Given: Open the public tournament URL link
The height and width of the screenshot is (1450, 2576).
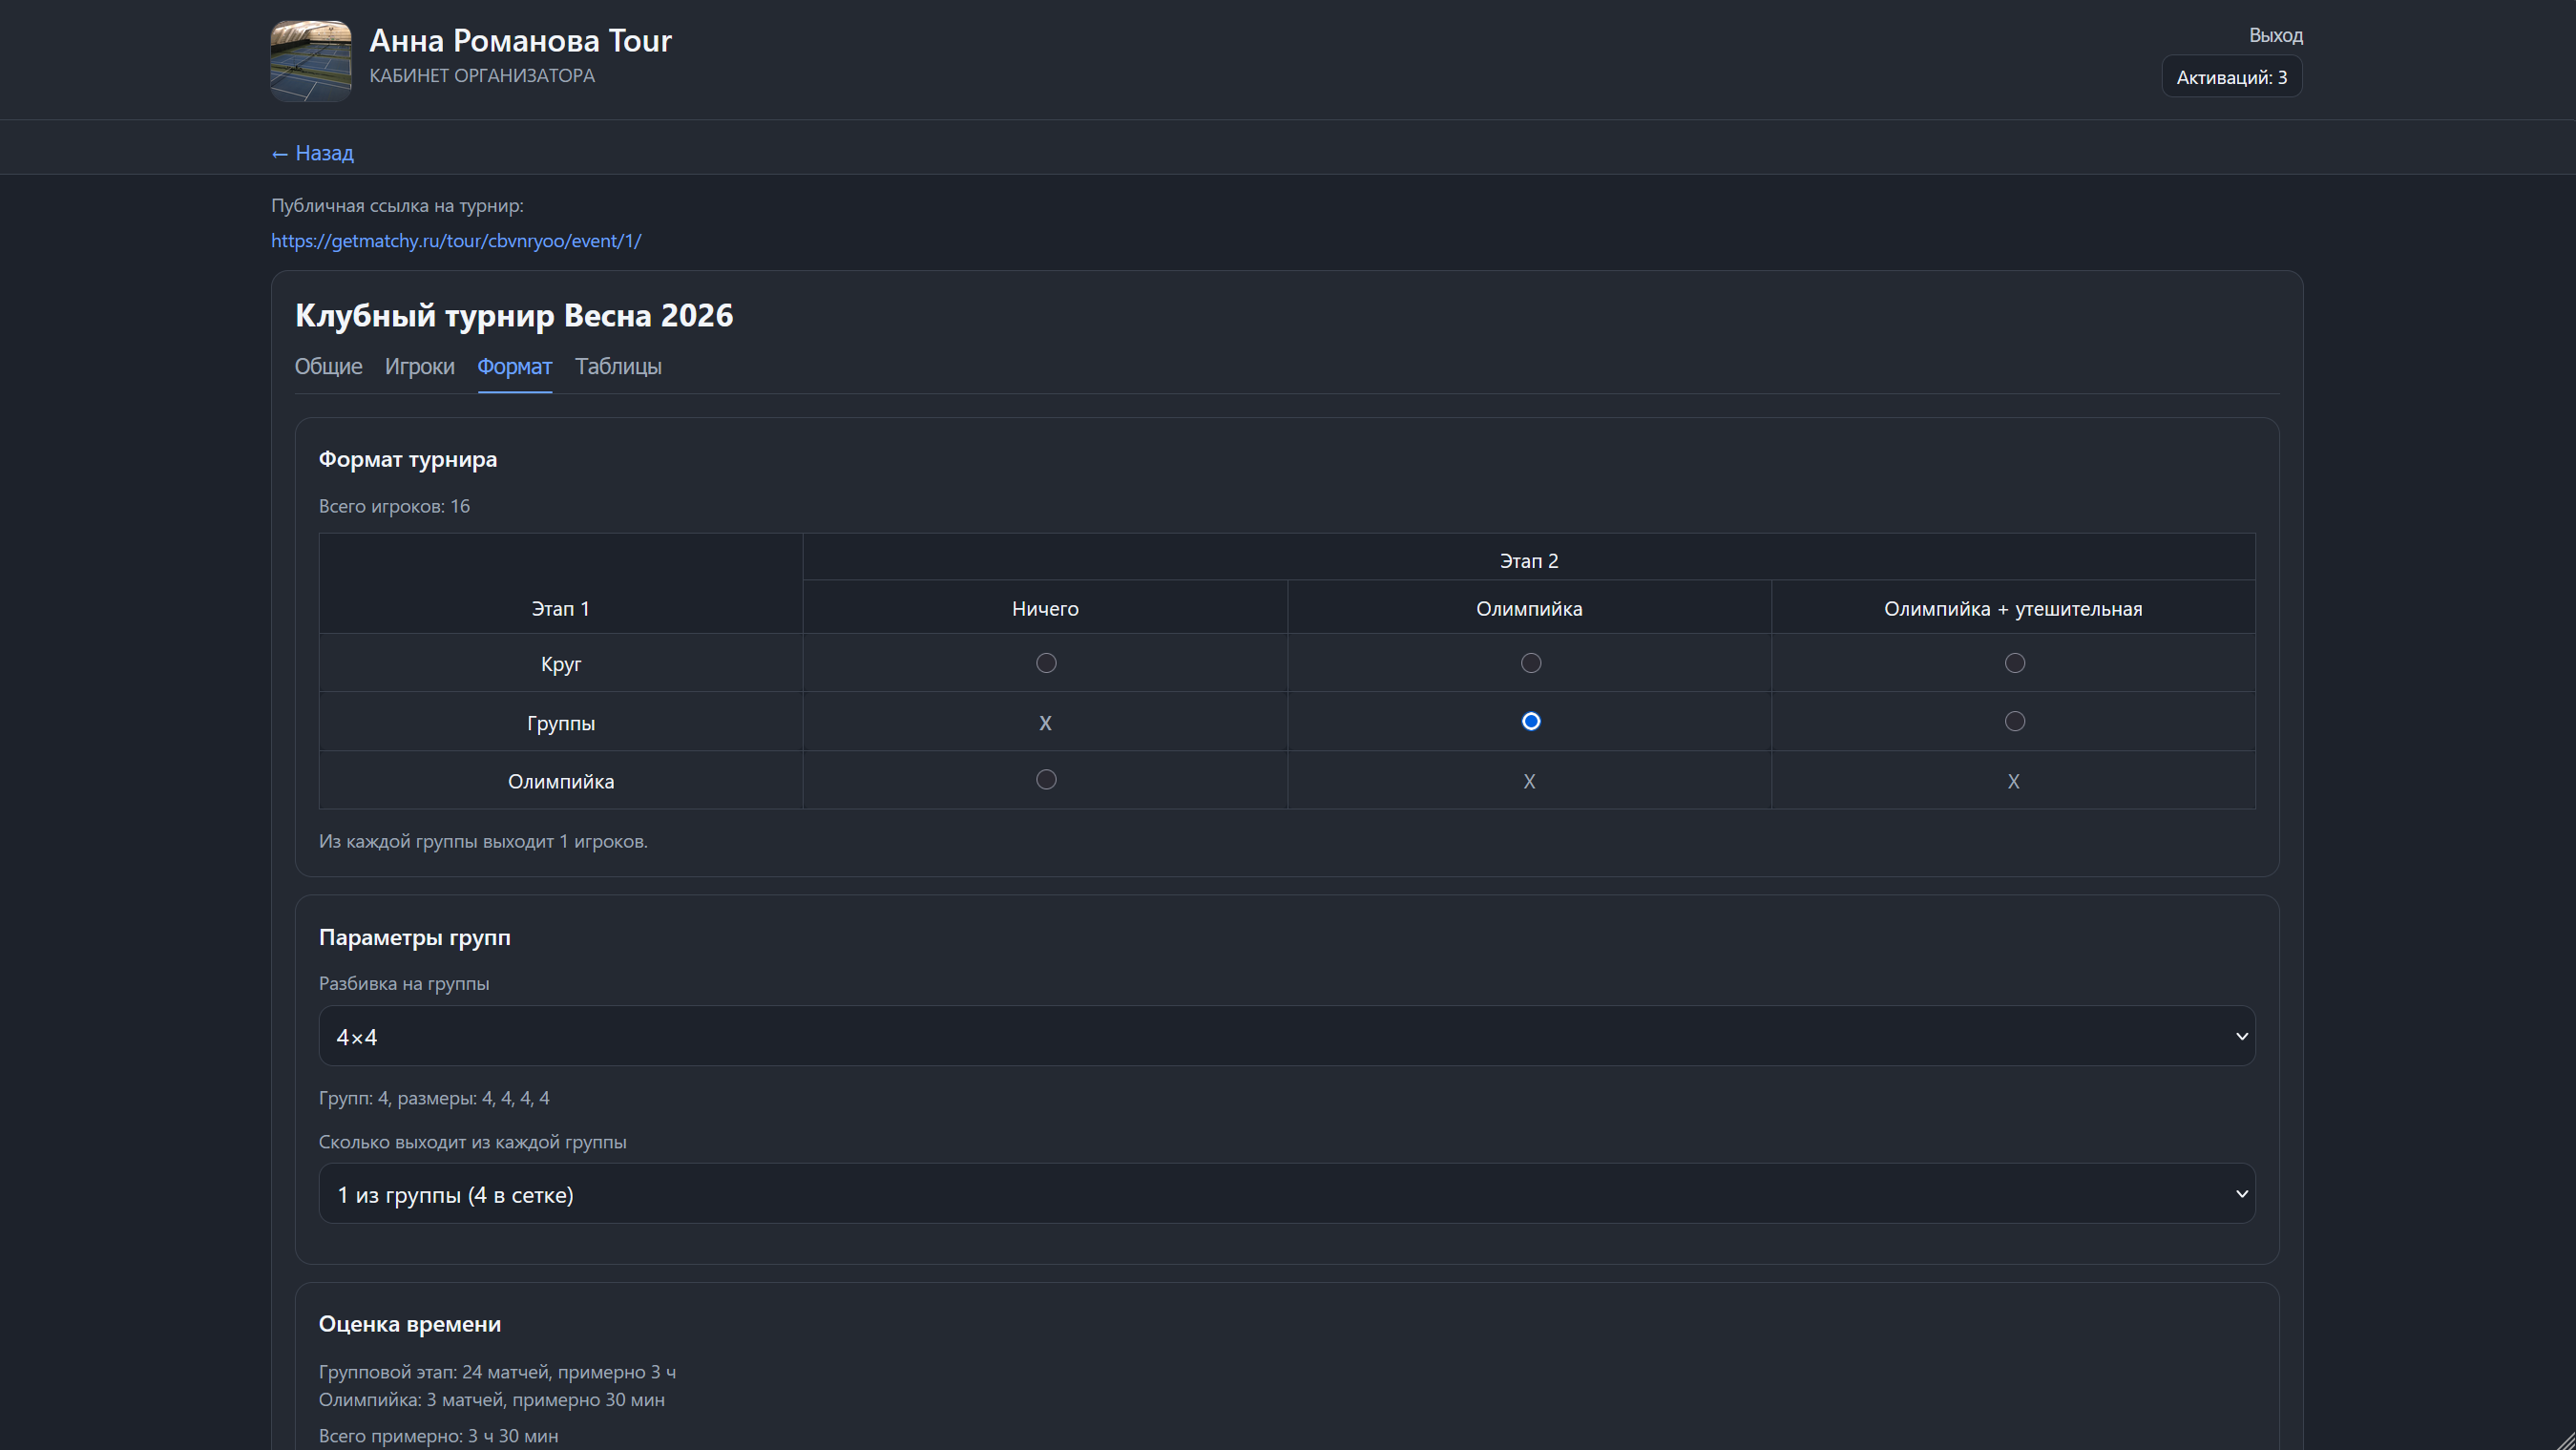Looking at the screenshot, I should click(456, 241).
